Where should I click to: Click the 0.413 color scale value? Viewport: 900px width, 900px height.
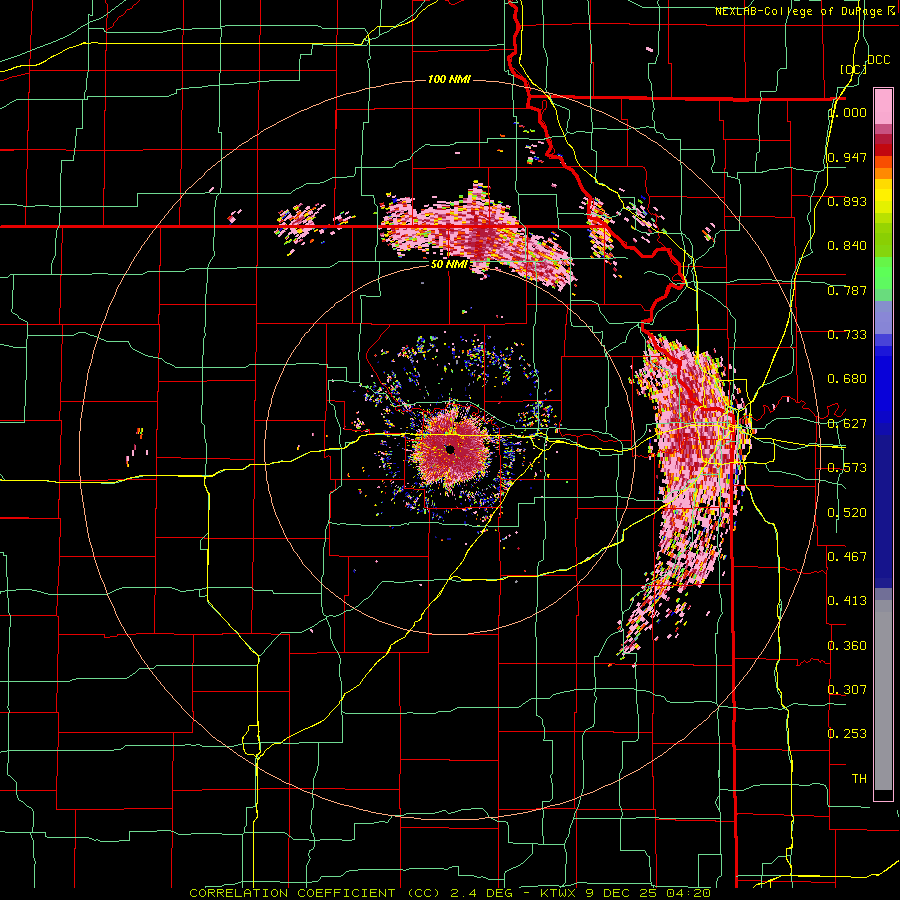tap(847, 601)
